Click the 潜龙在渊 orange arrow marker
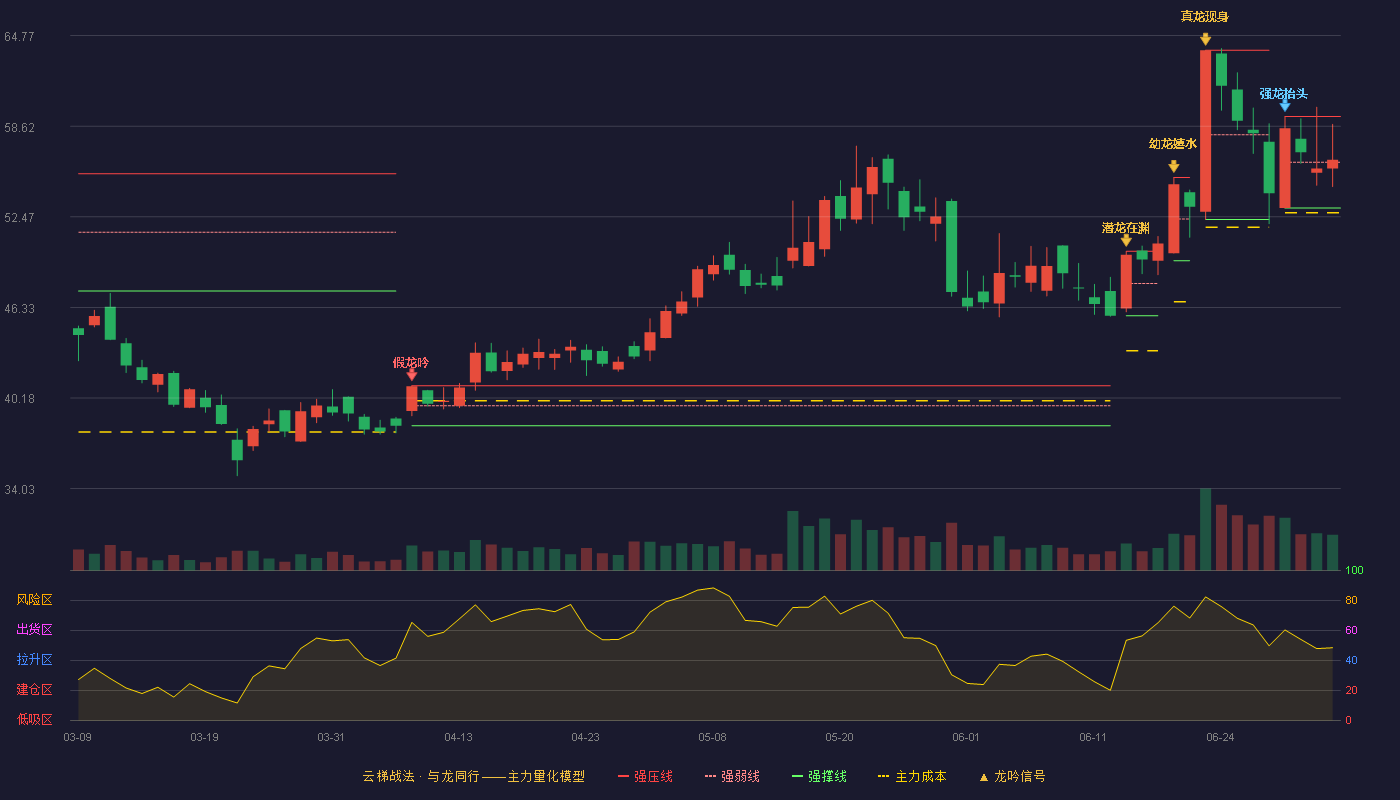Viewport: 1400px width, 800px height. point(1126,240)
